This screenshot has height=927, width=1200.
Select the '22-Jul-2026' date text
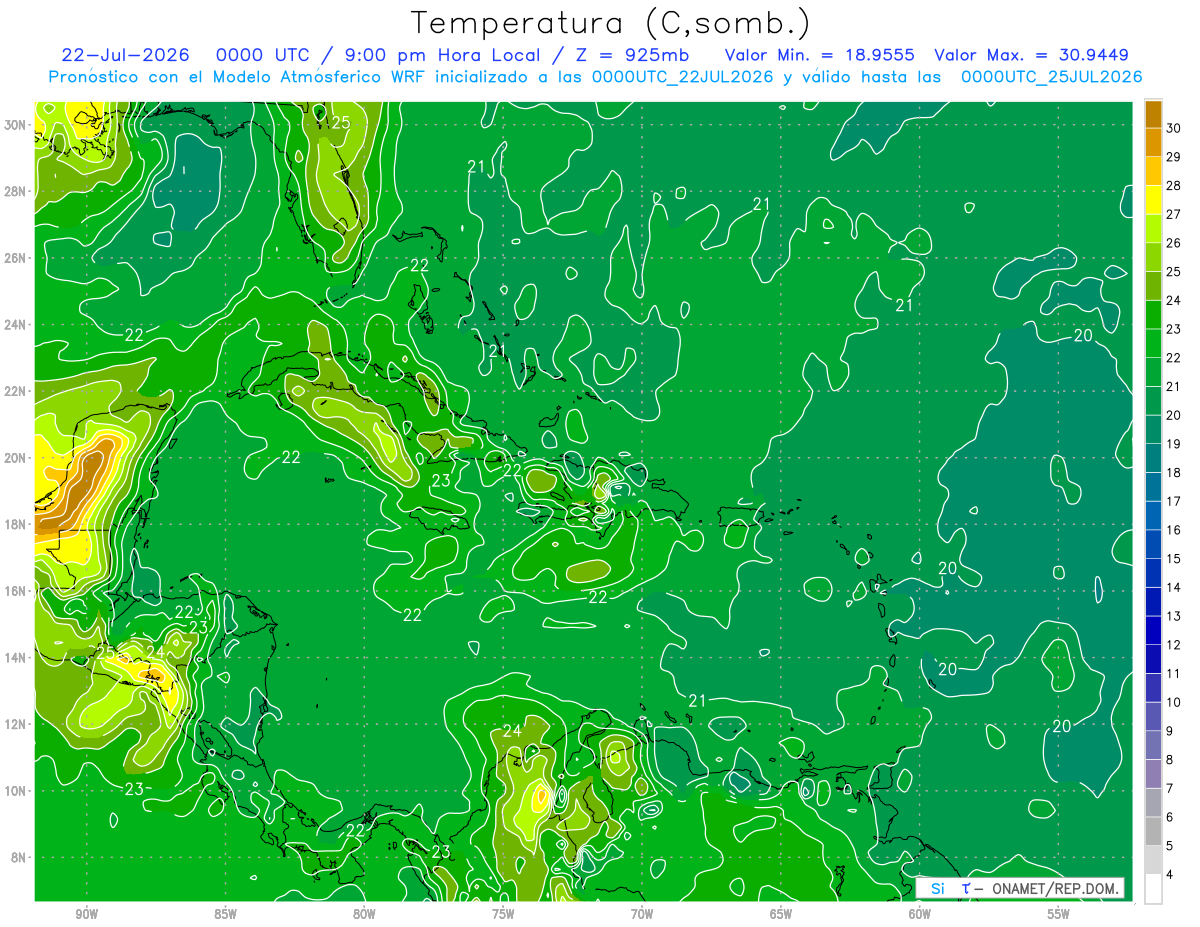[x=127, y=55]
